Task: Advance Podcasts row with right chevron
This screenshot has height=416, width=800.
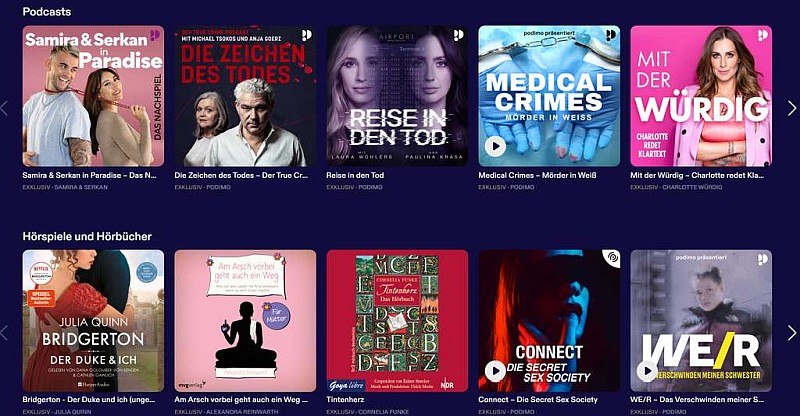Action: pos(791,108)
